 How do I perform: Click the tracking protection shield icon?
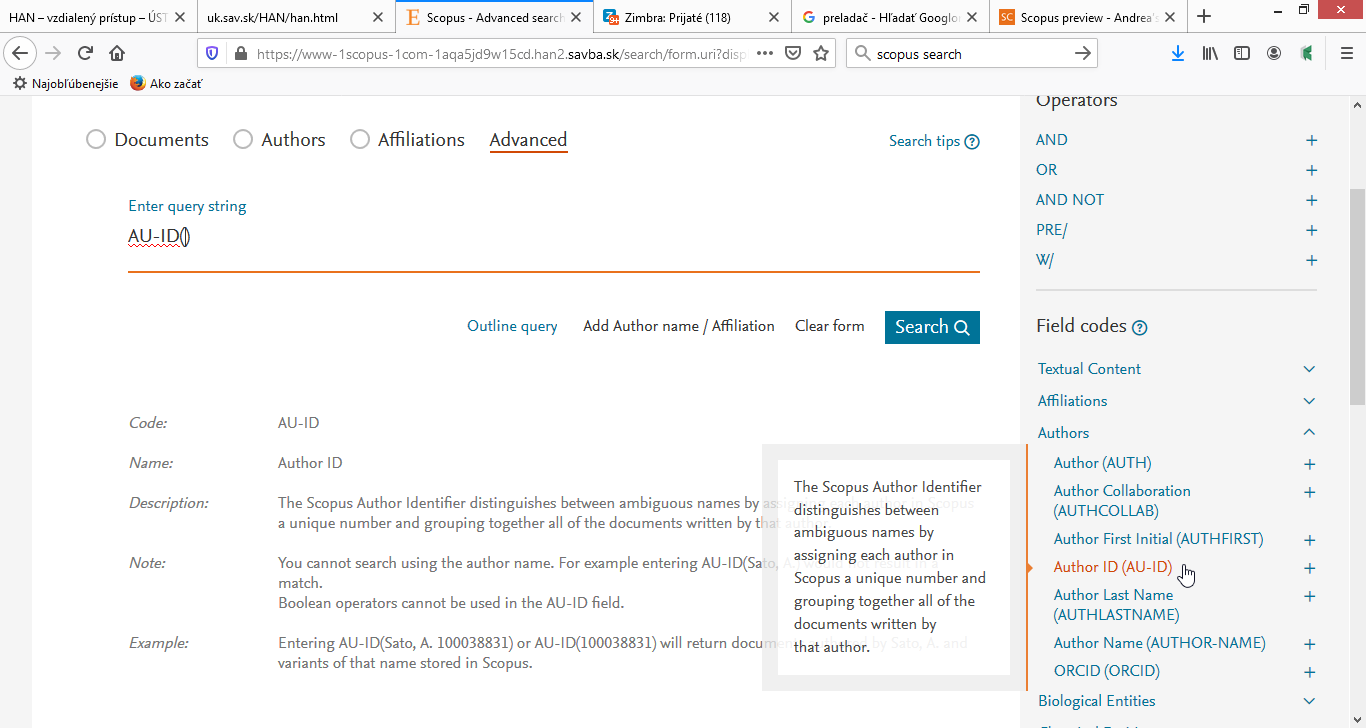pos(212,53)
